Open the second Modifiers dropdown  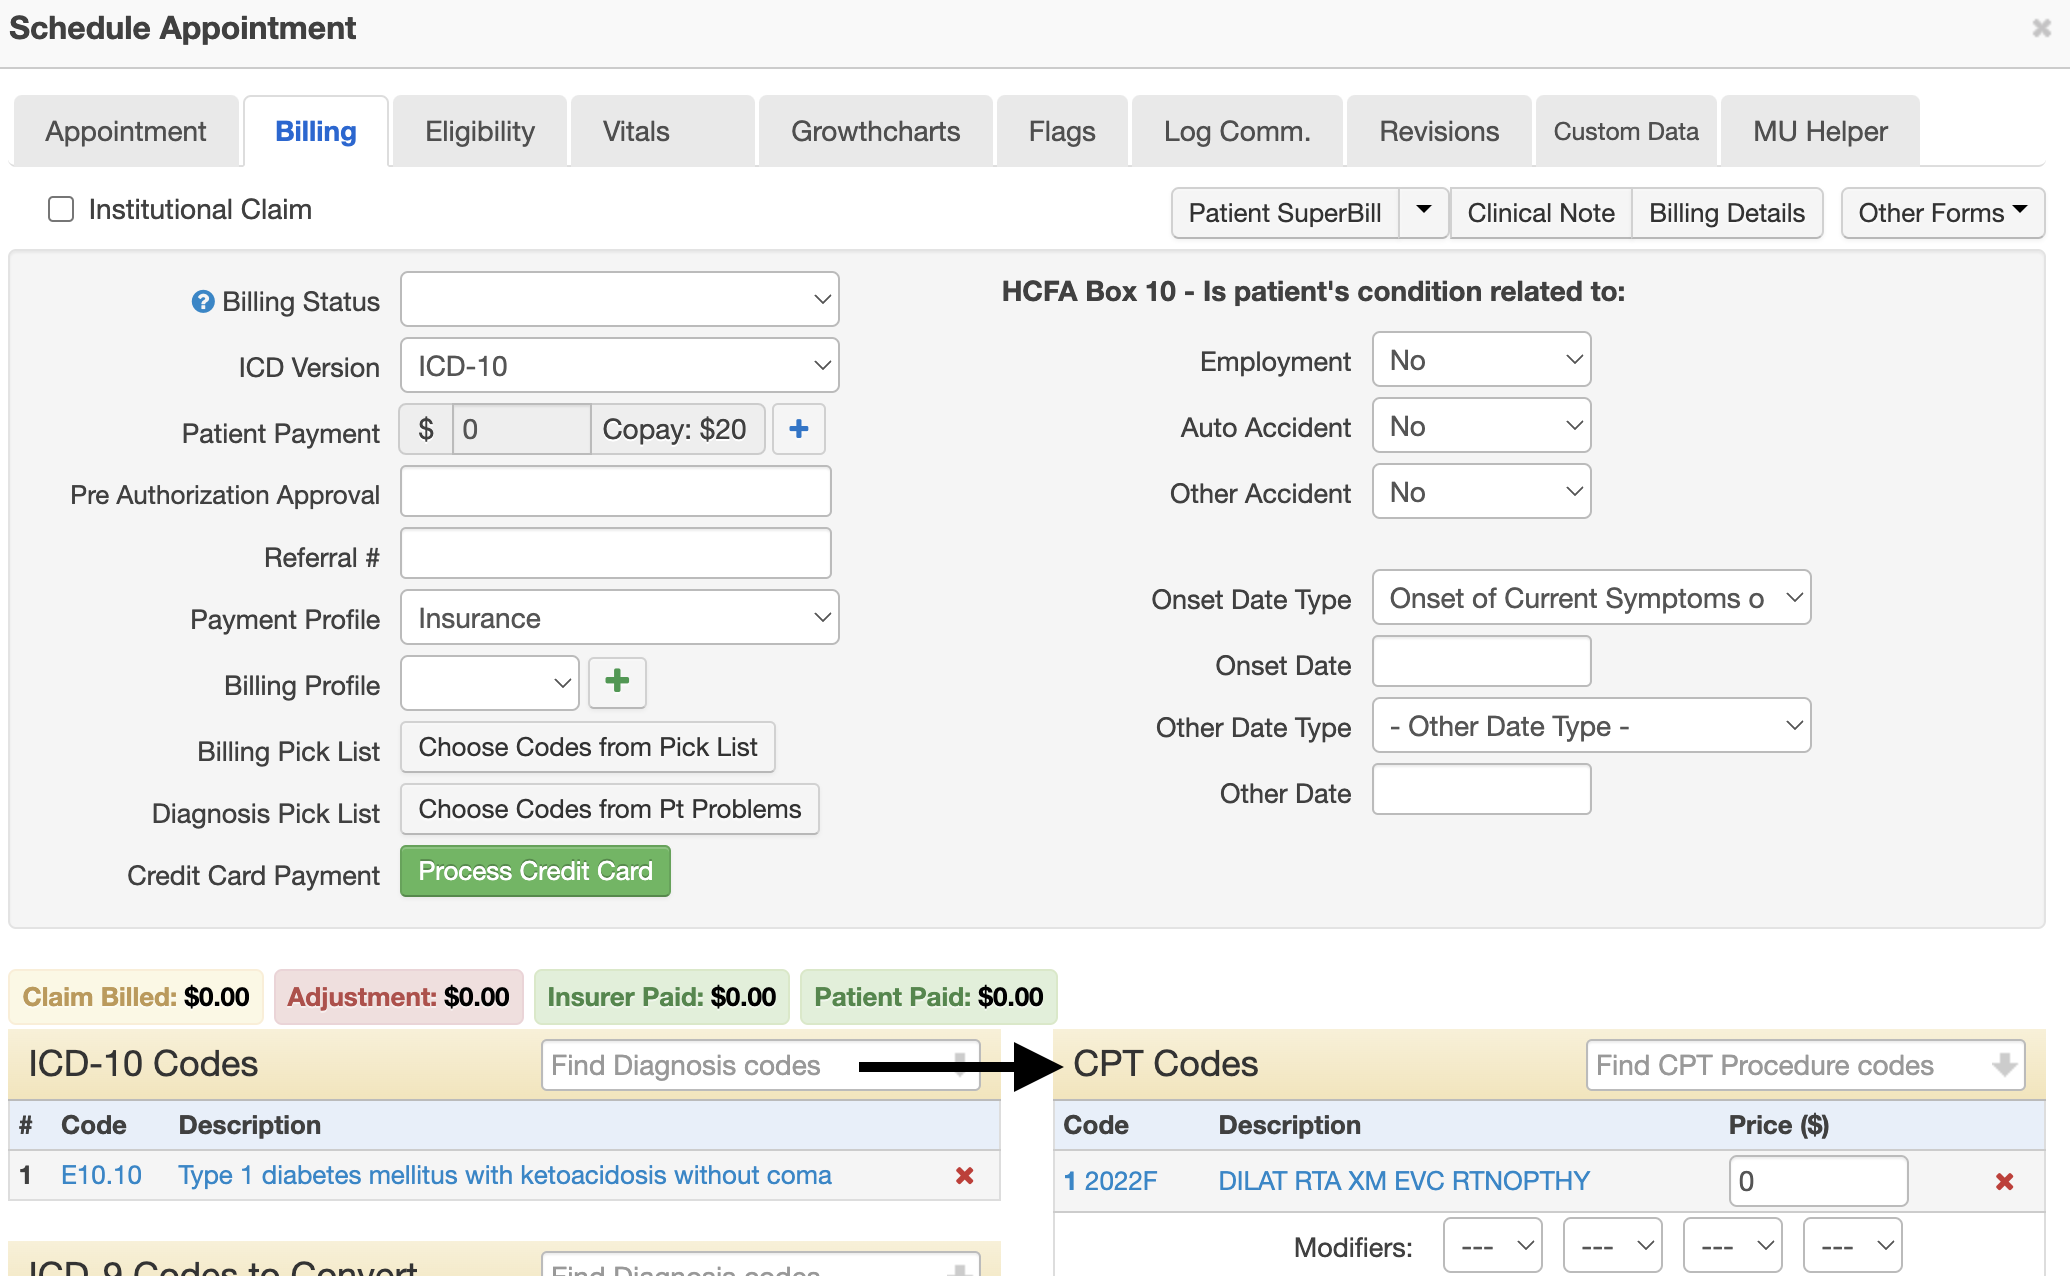pos(1613,1245)
